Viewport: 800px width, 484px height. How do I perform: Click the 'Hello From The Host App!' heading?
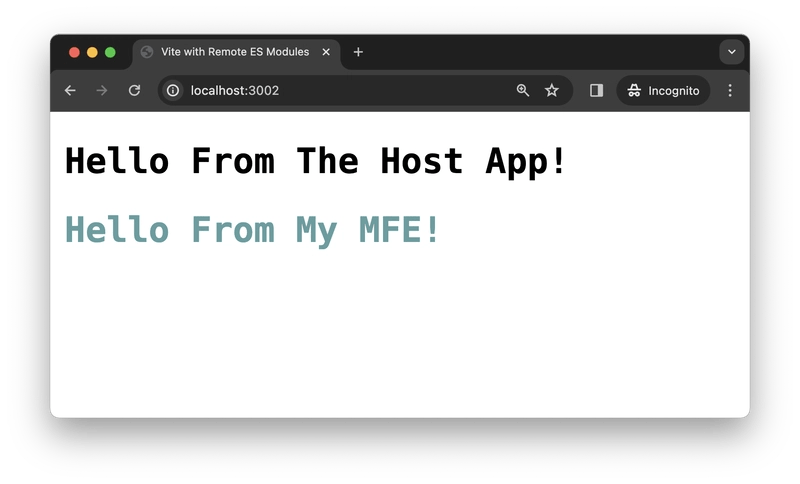click(x=316, y=162)
